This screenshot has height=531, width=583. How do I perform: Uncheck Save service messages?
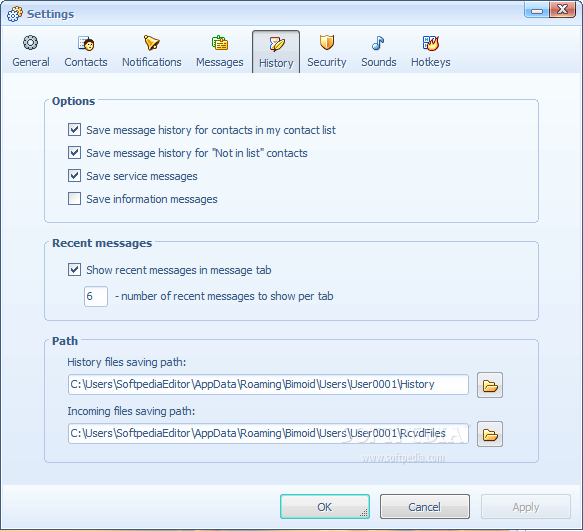74,176
